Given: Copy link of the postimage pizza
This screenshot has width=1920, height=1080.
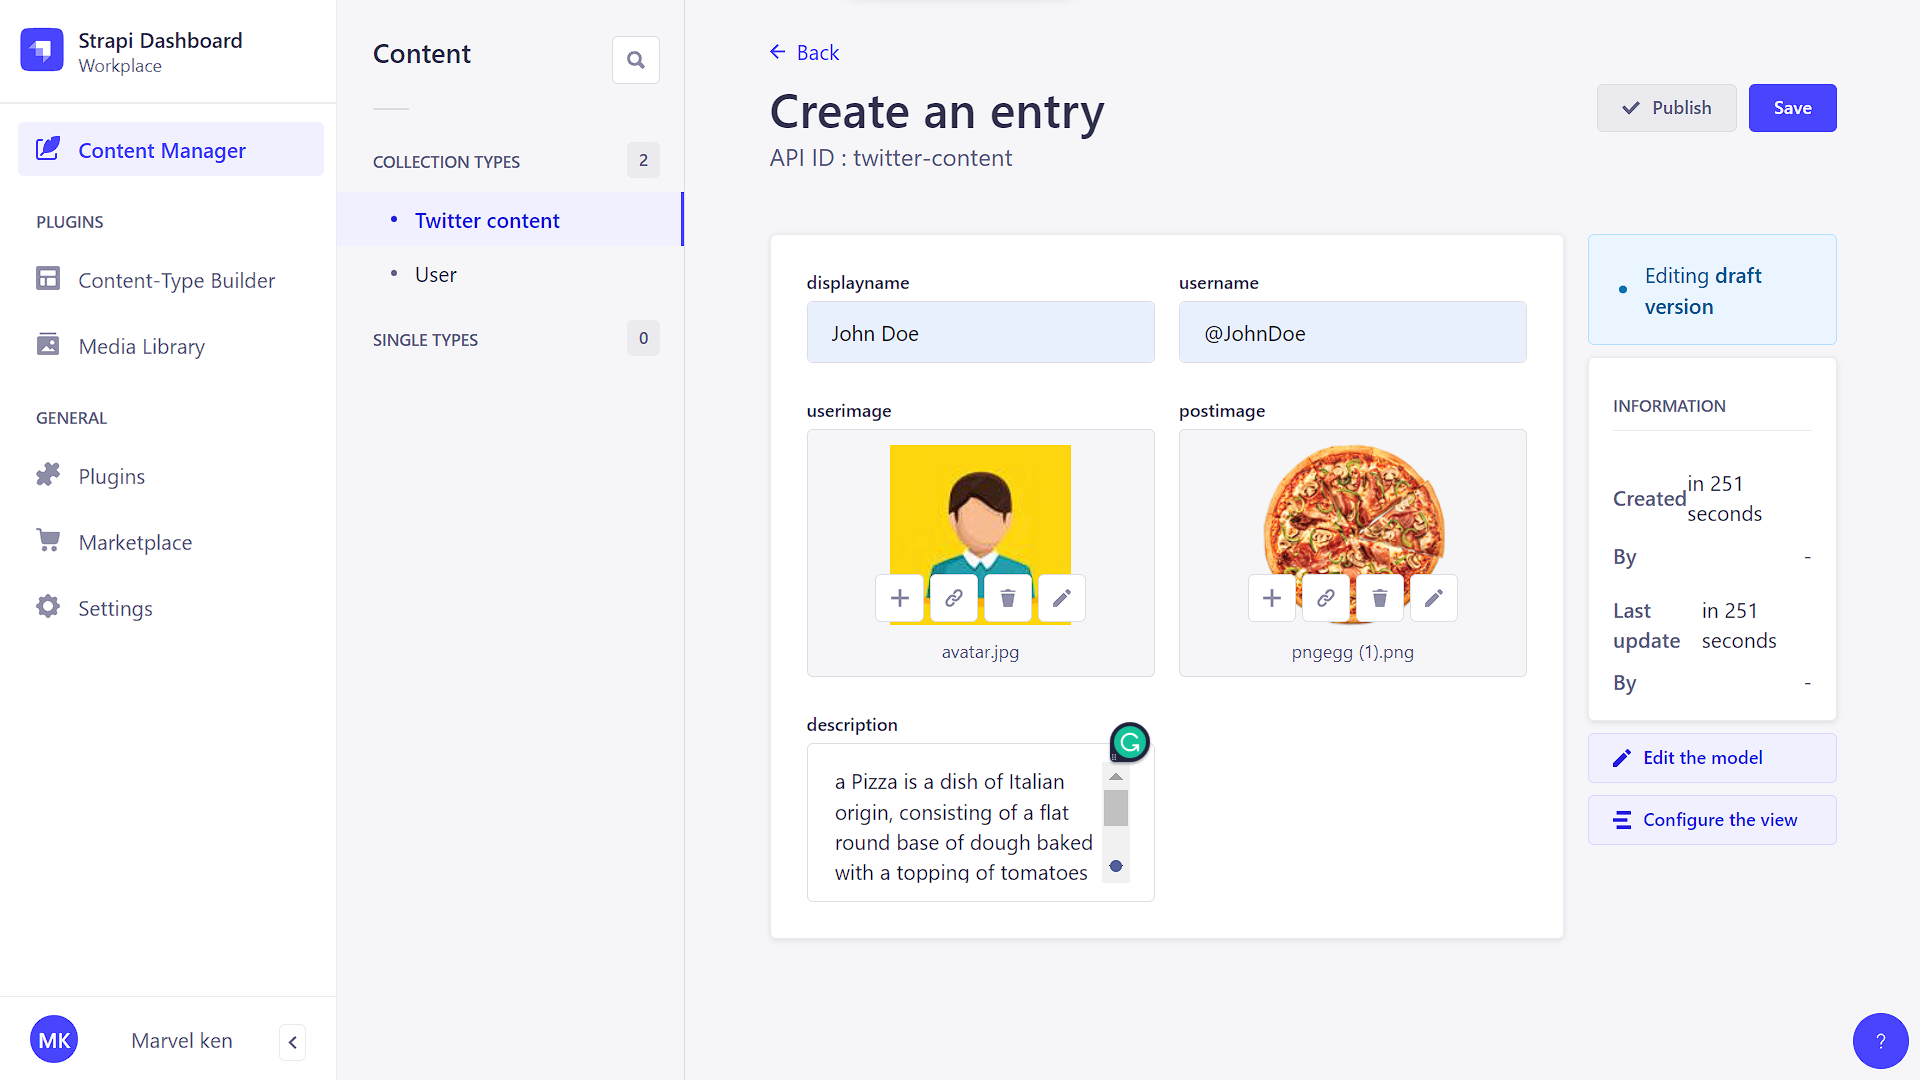Looking at the screenshot, I should pos(1326,598).
